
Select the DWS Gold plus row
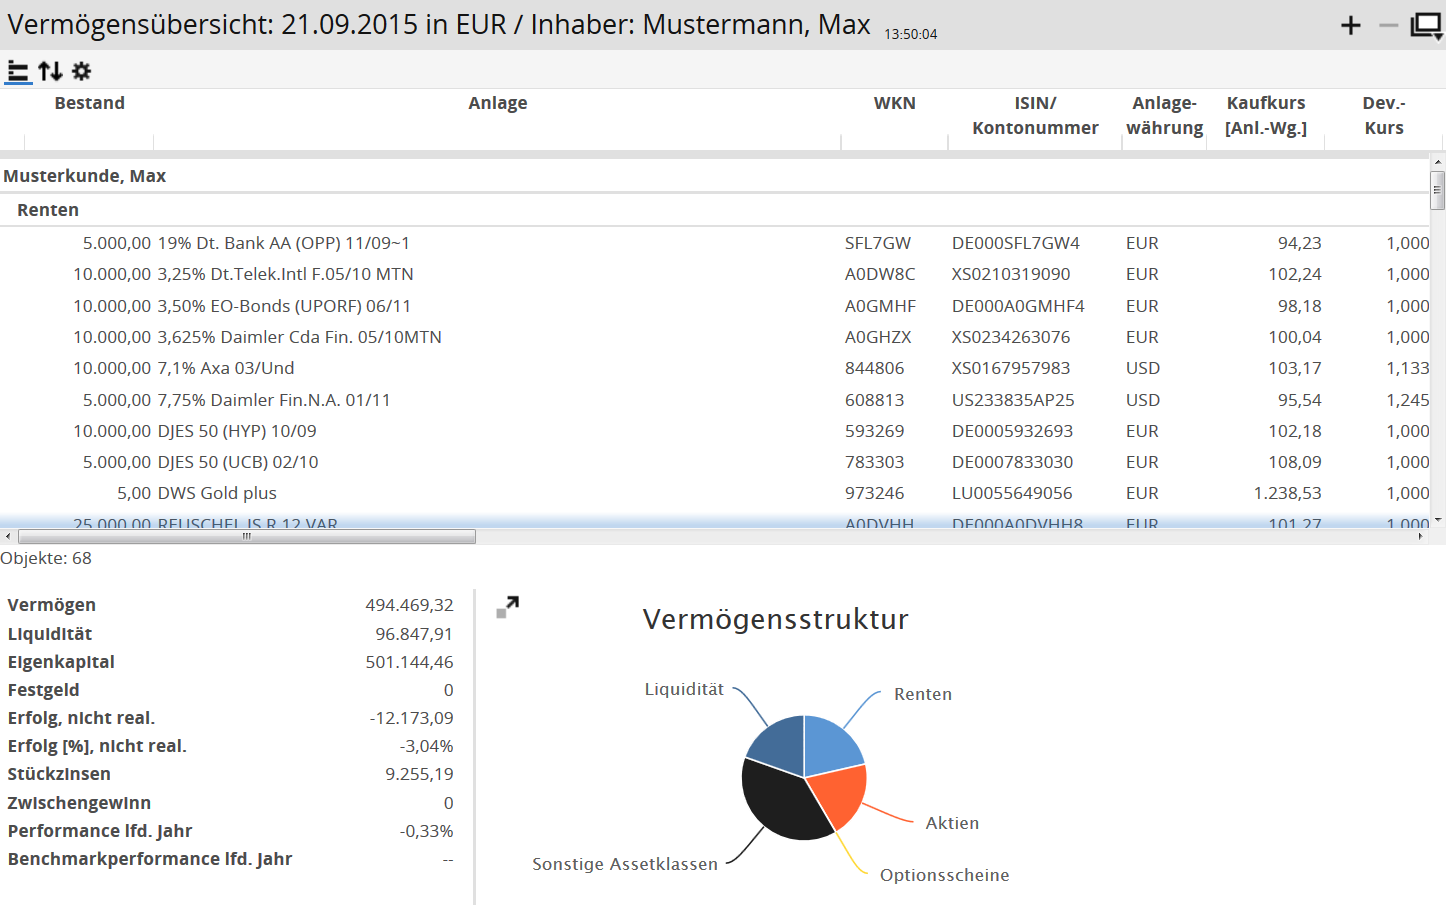[x=217, y=493]
